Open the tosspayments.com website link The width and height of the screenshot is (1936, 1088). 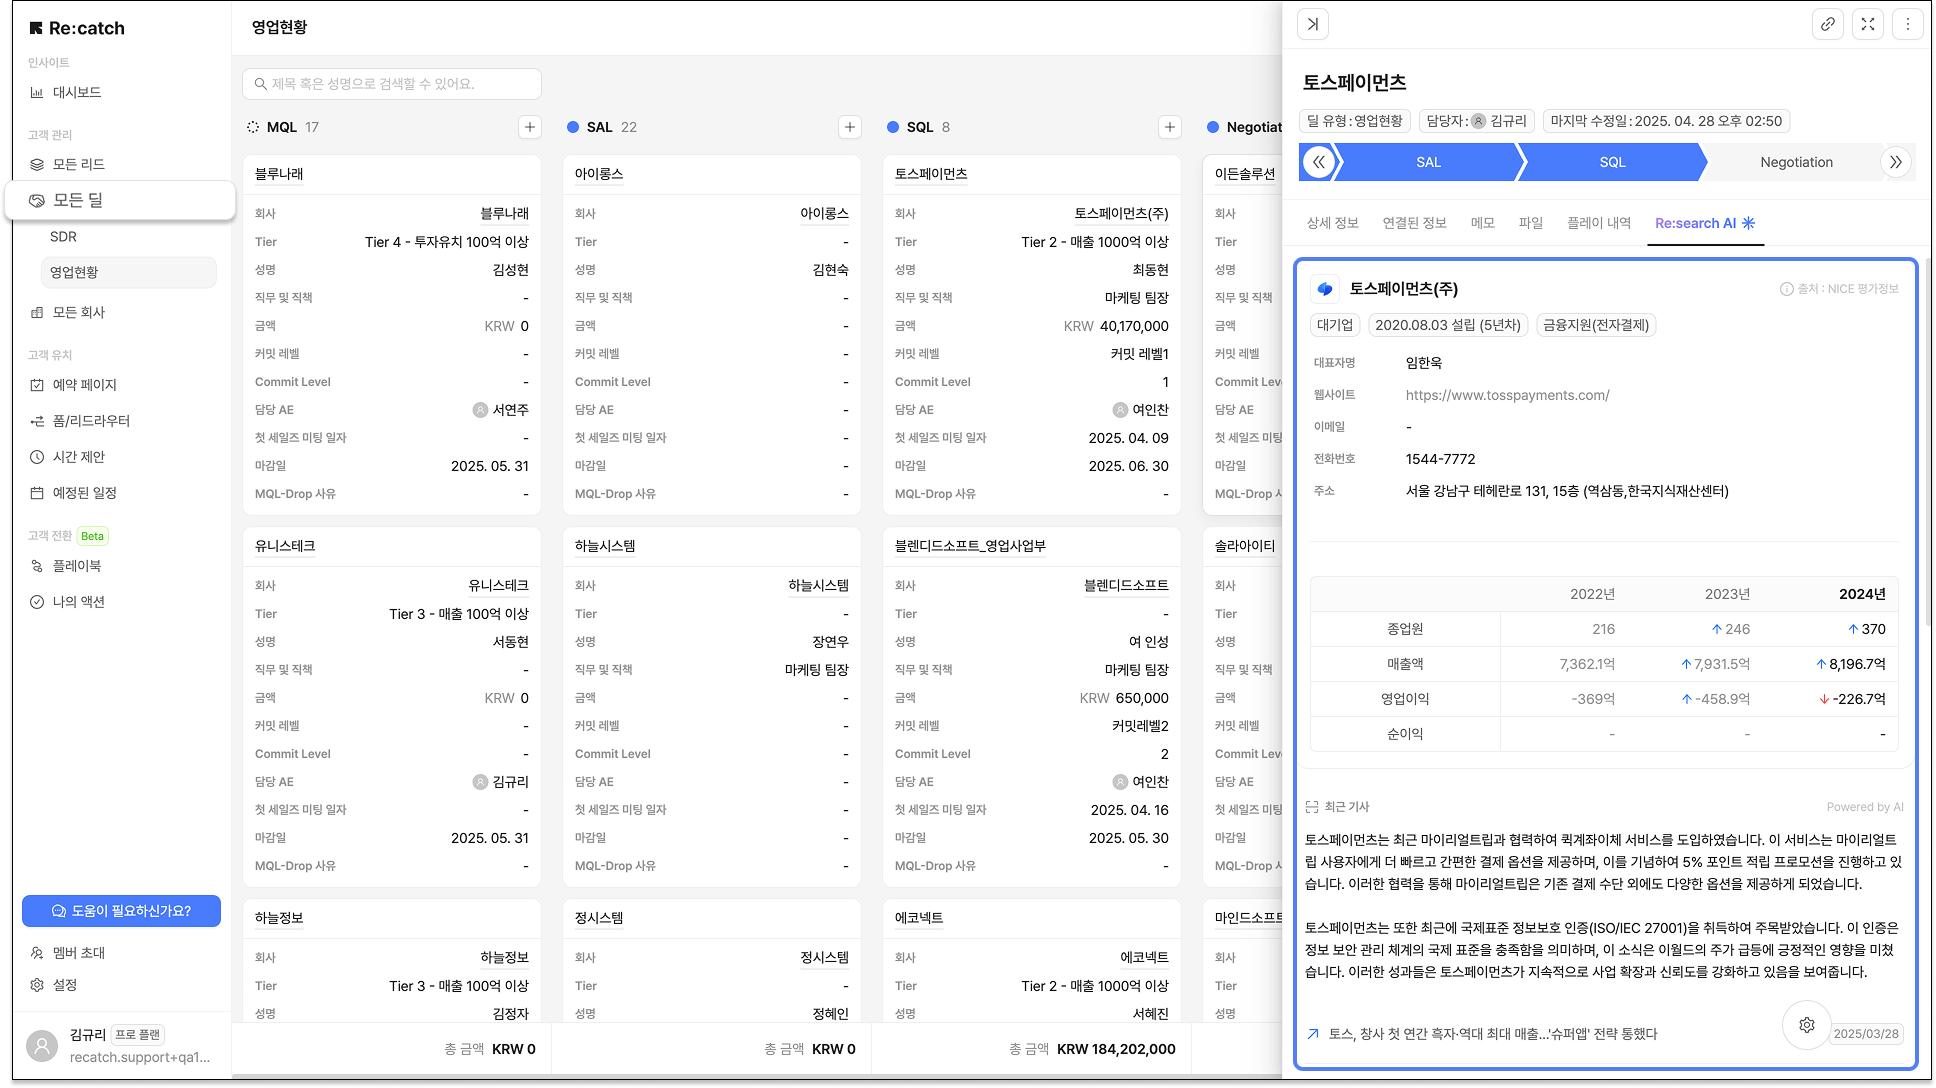pyautogui.click(x=1507, y=395)
